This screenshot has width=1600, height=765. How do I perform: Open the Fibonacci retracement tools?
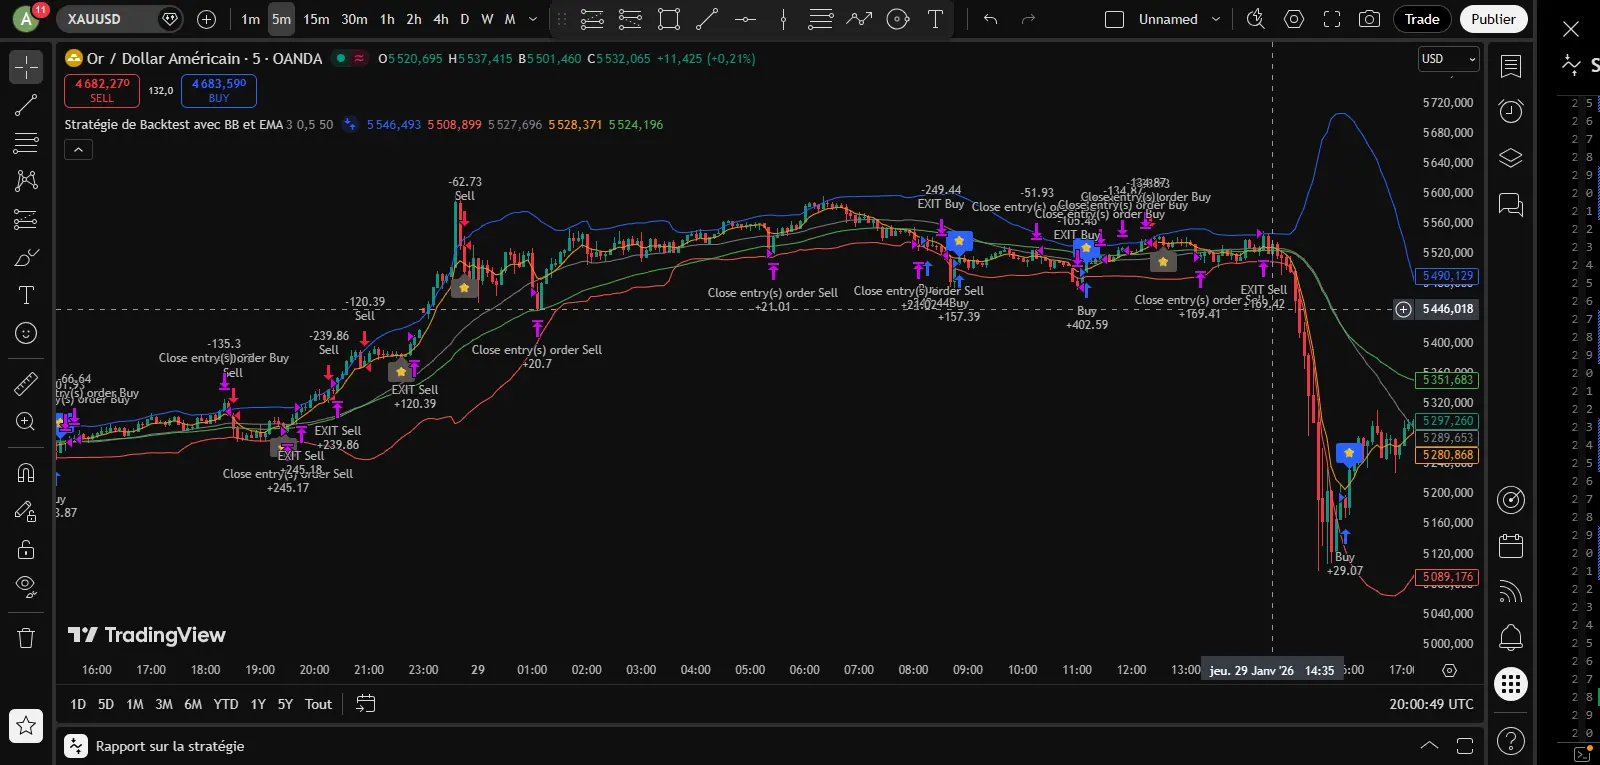point(26,143)
